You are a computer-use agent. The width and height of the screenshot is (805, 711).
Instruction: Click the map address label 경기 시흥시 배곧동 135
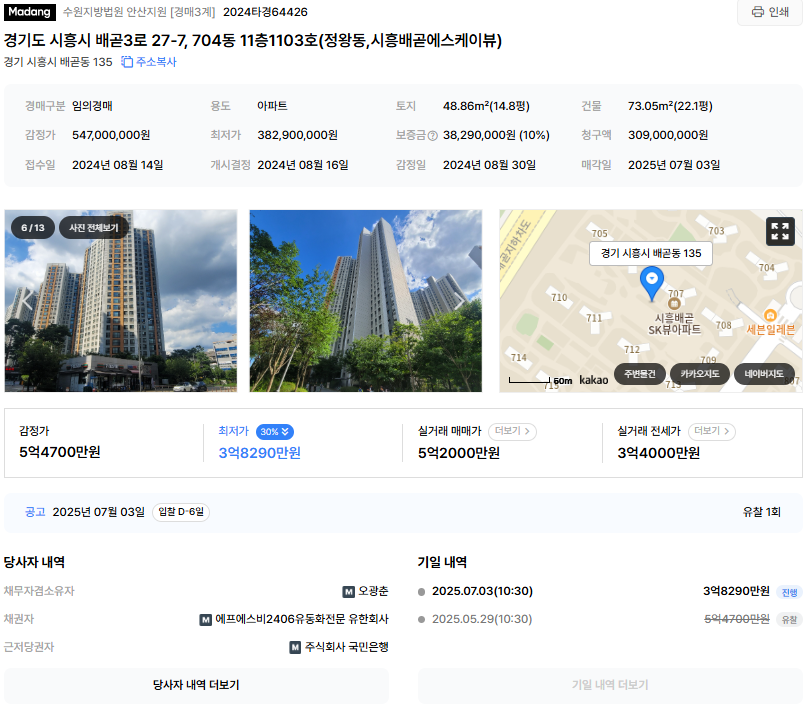[x=651, y=253]
